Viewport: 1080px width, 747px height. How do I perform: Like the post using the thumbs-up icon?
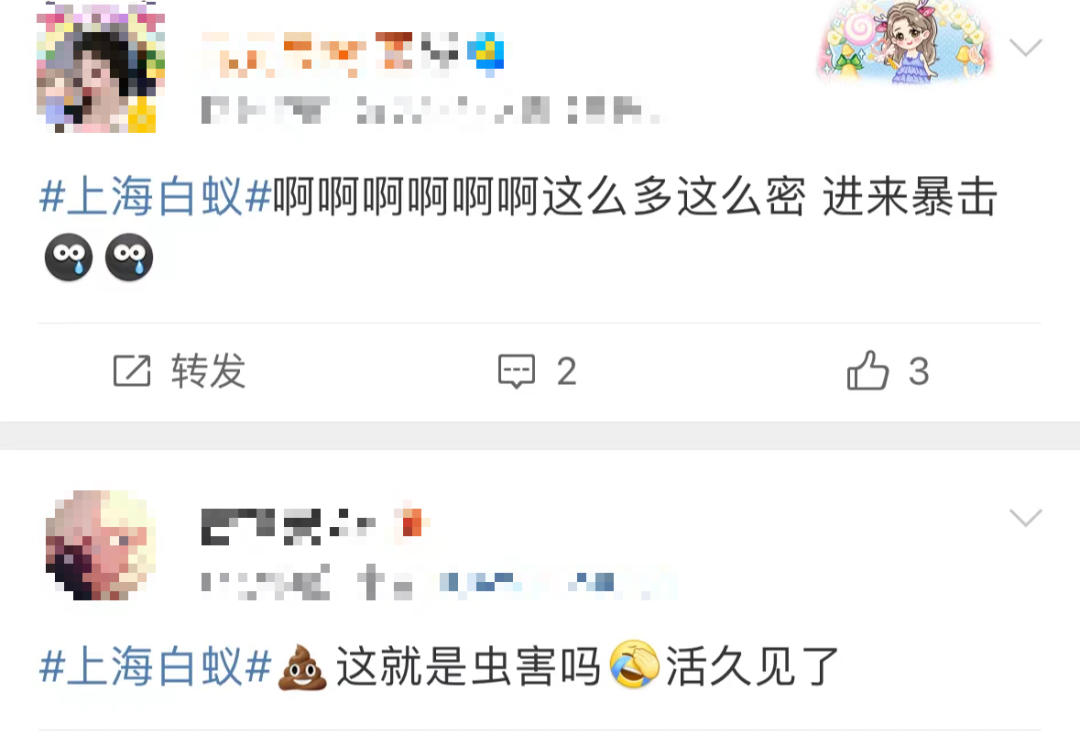pyautogui.click(x=868, y=370)
